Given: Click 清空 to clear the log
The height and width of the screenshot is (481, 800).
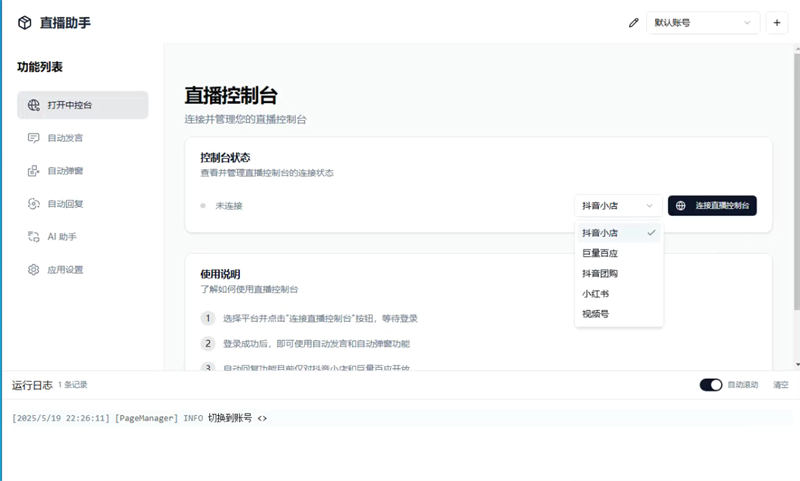Looking at the screenshot, I should tap(781, 385).
